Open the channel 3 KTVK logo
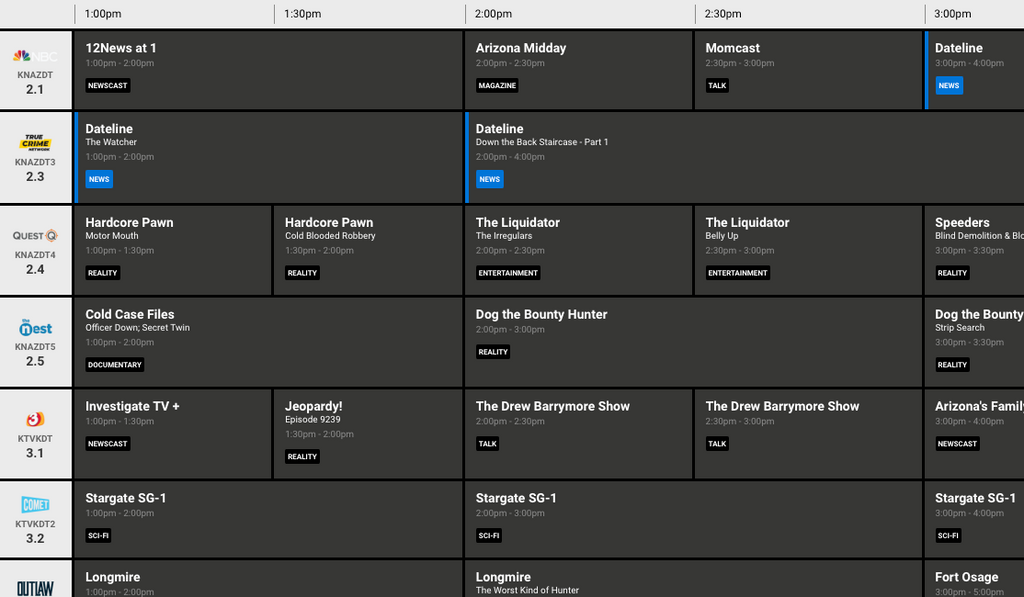 pos(35,419)
